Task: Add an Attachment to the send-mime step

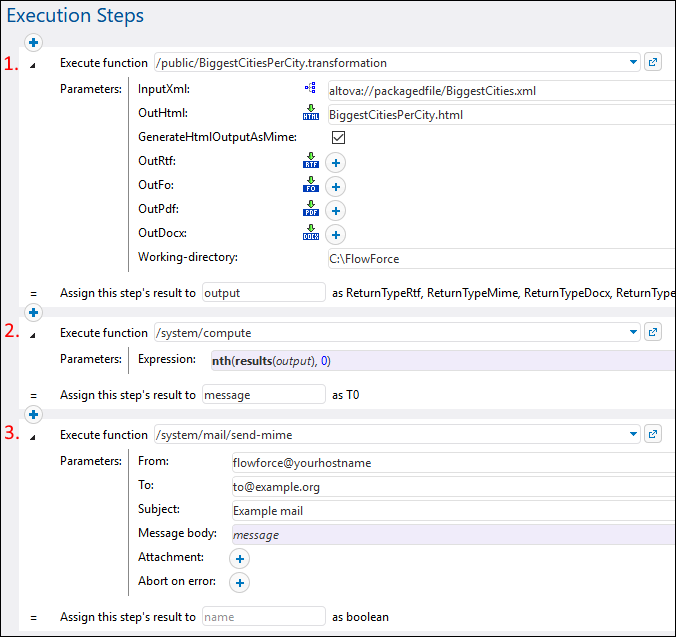Action: [241, 558]
